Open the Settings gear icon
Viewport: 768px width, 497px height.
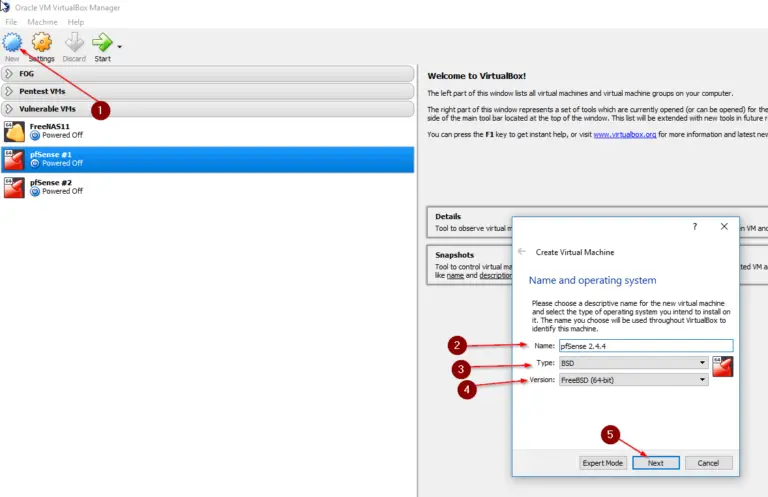click(x=42, y=43)
